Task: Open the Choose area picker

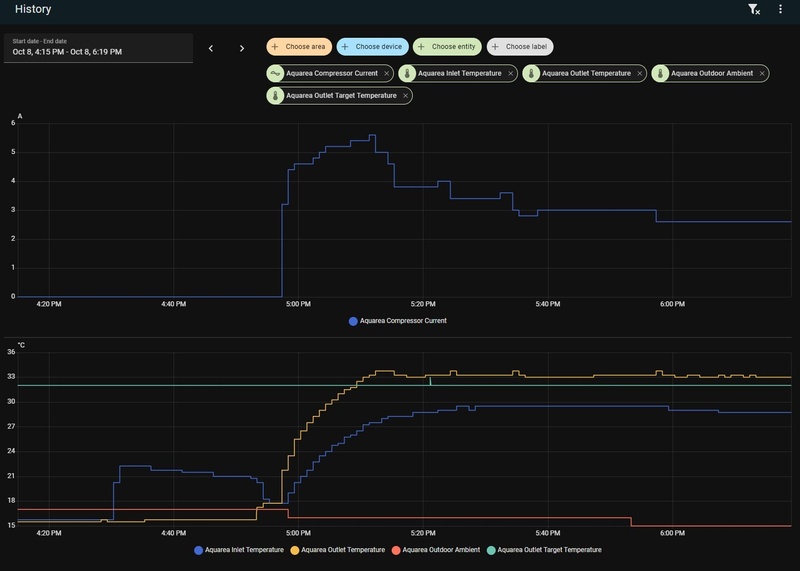Action: coord(299,46)
